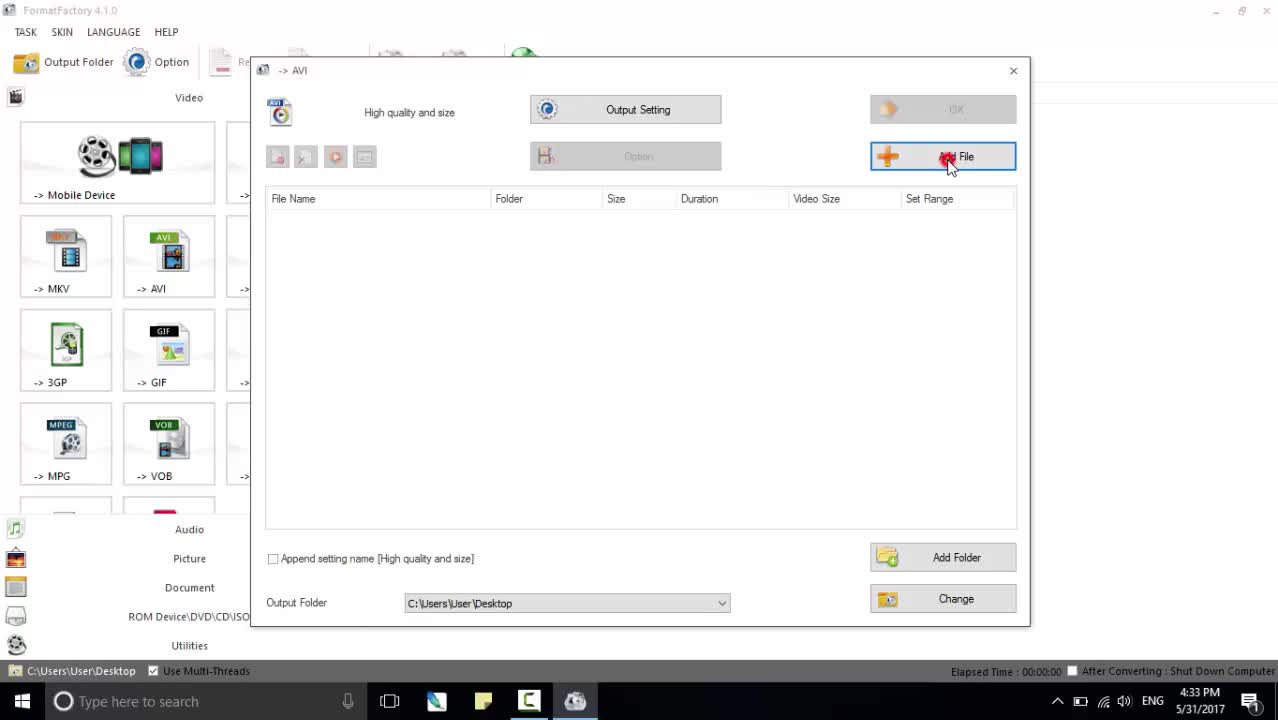Open the TASK menu

(26, 32)
